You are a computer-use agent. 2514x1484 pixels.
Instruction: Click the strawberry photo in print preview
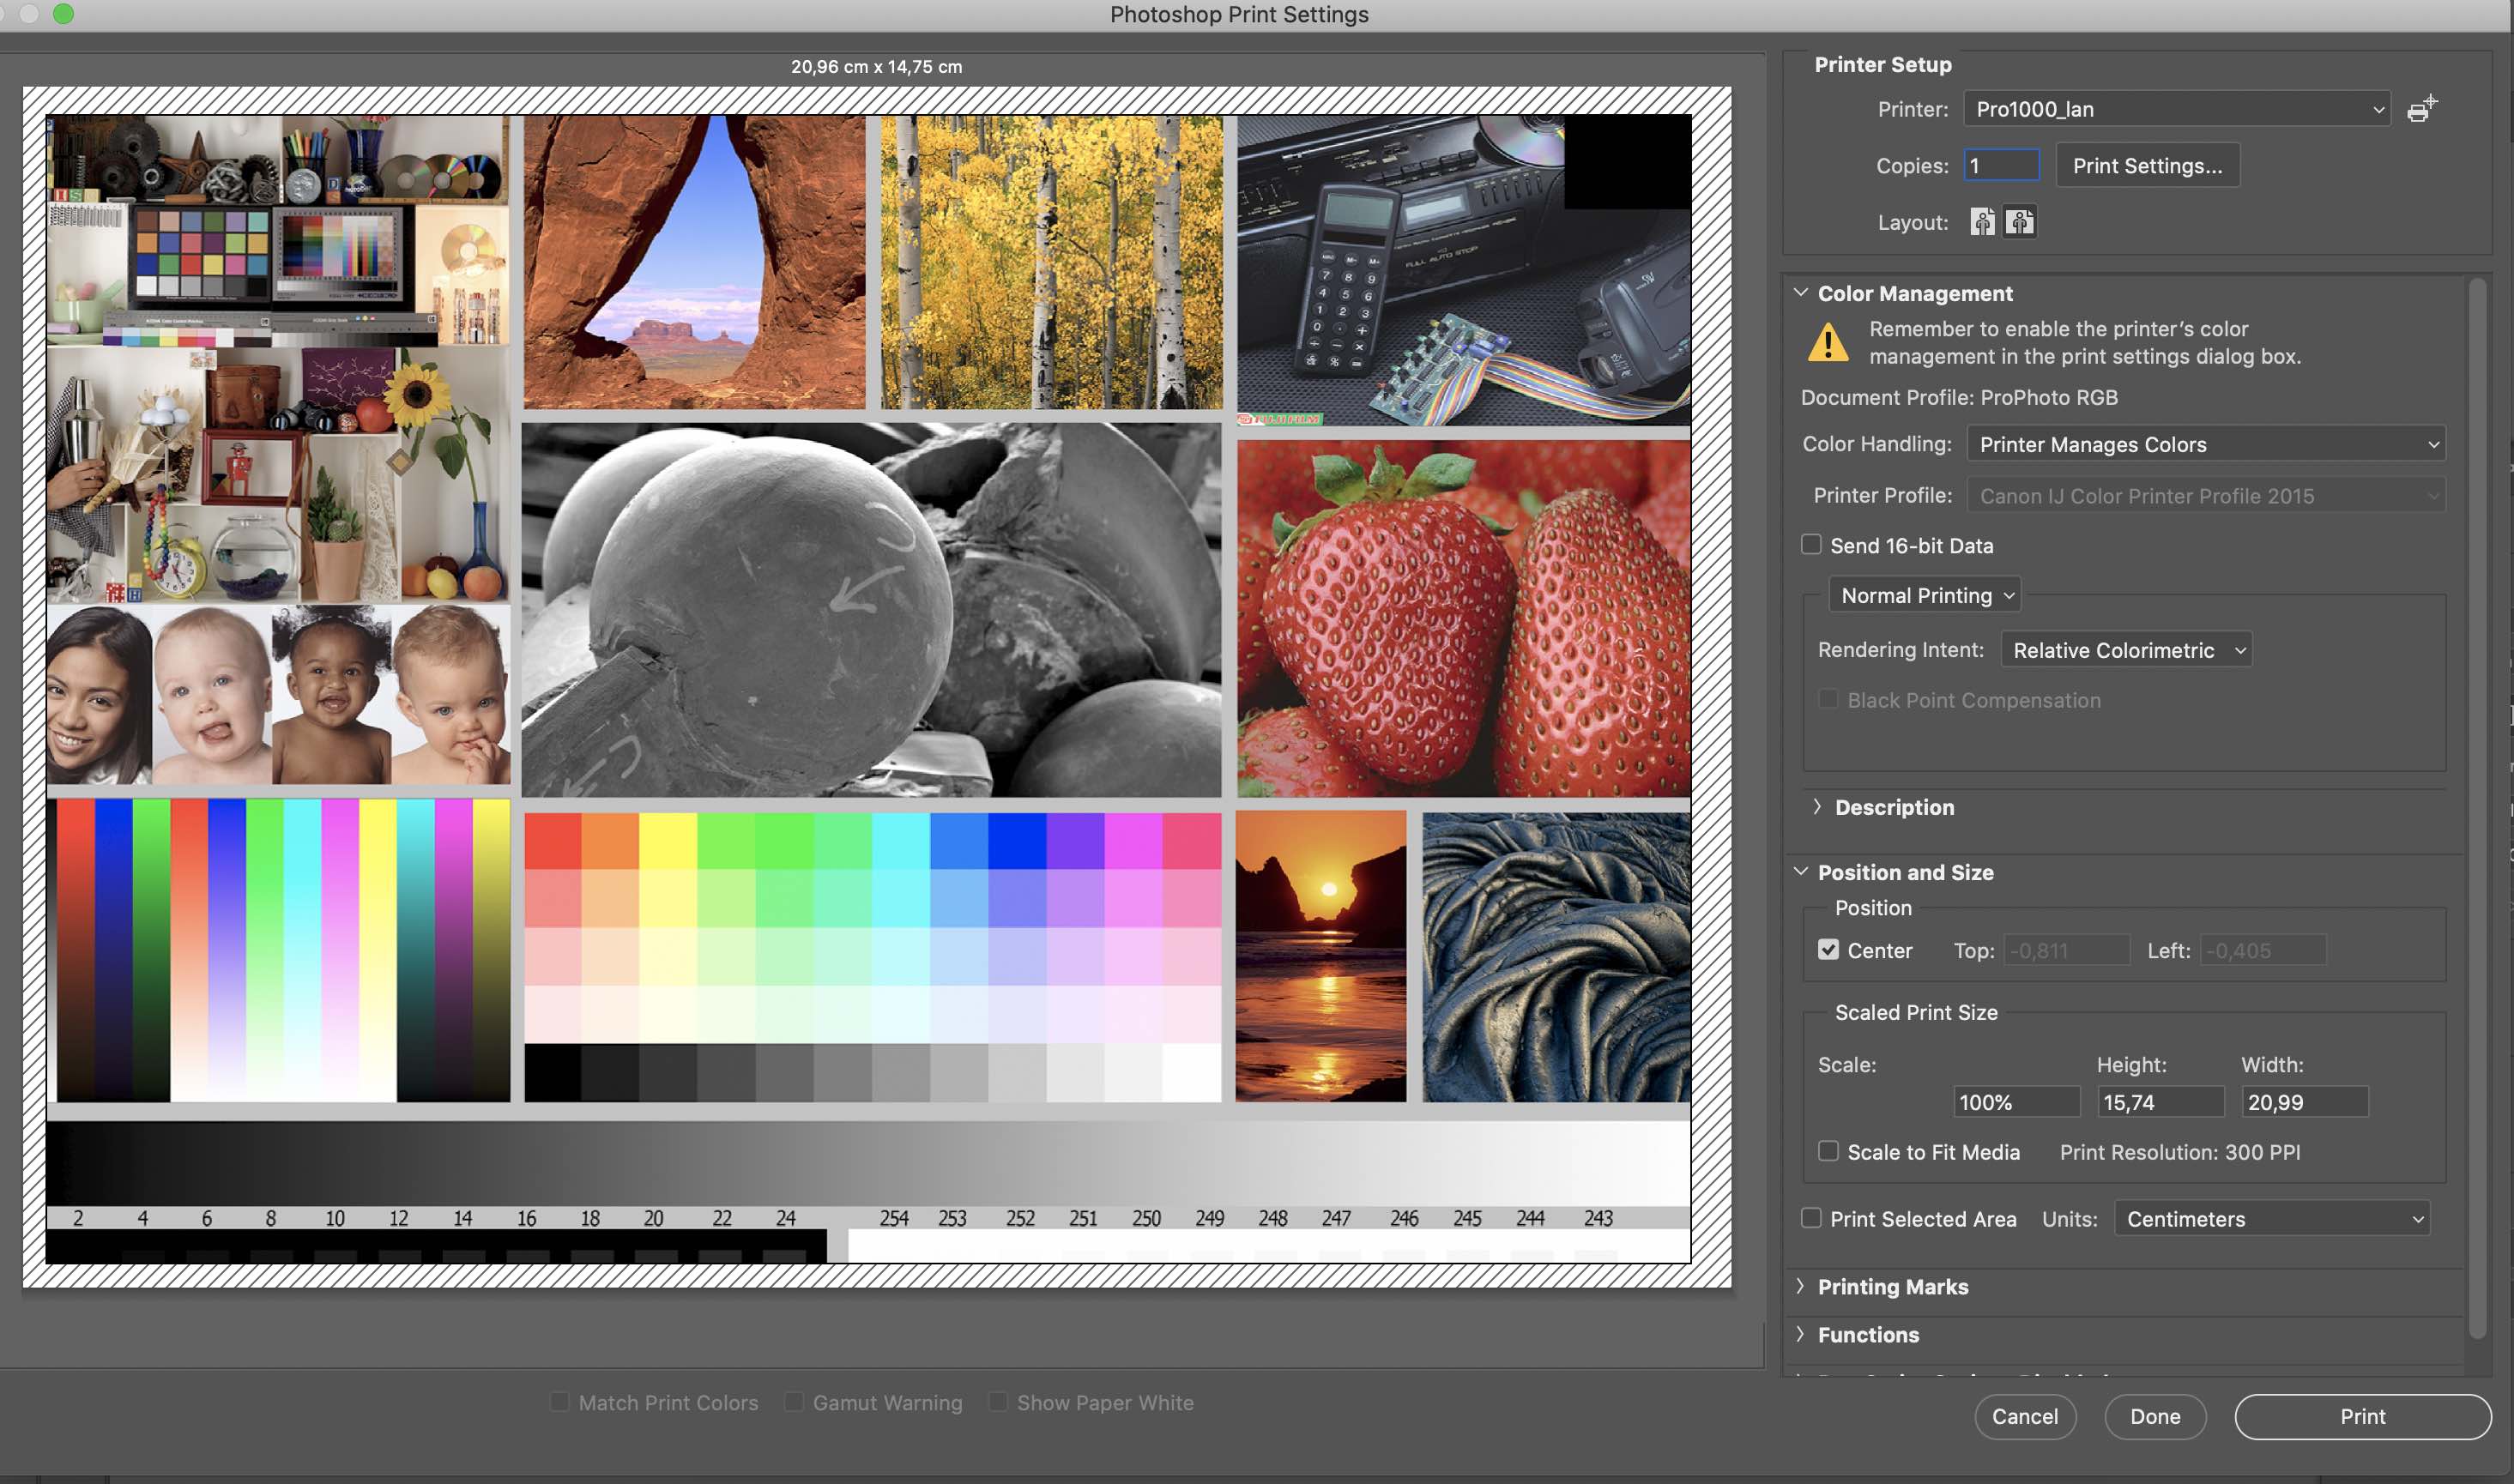pyautogui.click(x=1463, y=618)
